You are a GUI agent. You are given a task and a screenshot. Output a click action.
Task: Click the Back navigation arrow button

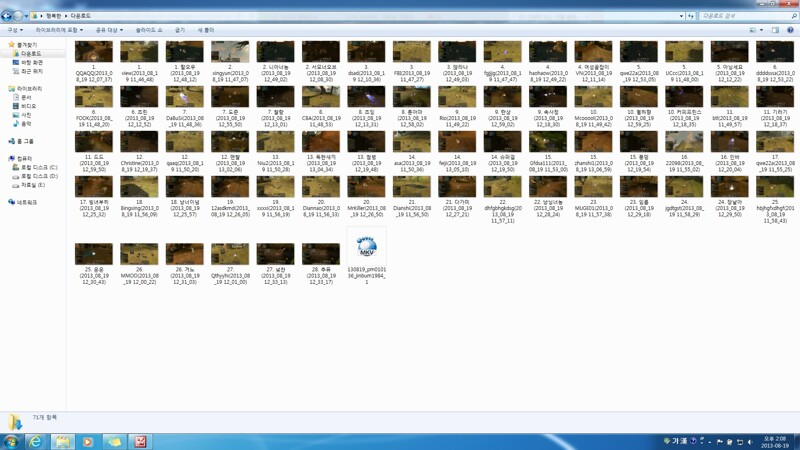click(x=7, y=16)
